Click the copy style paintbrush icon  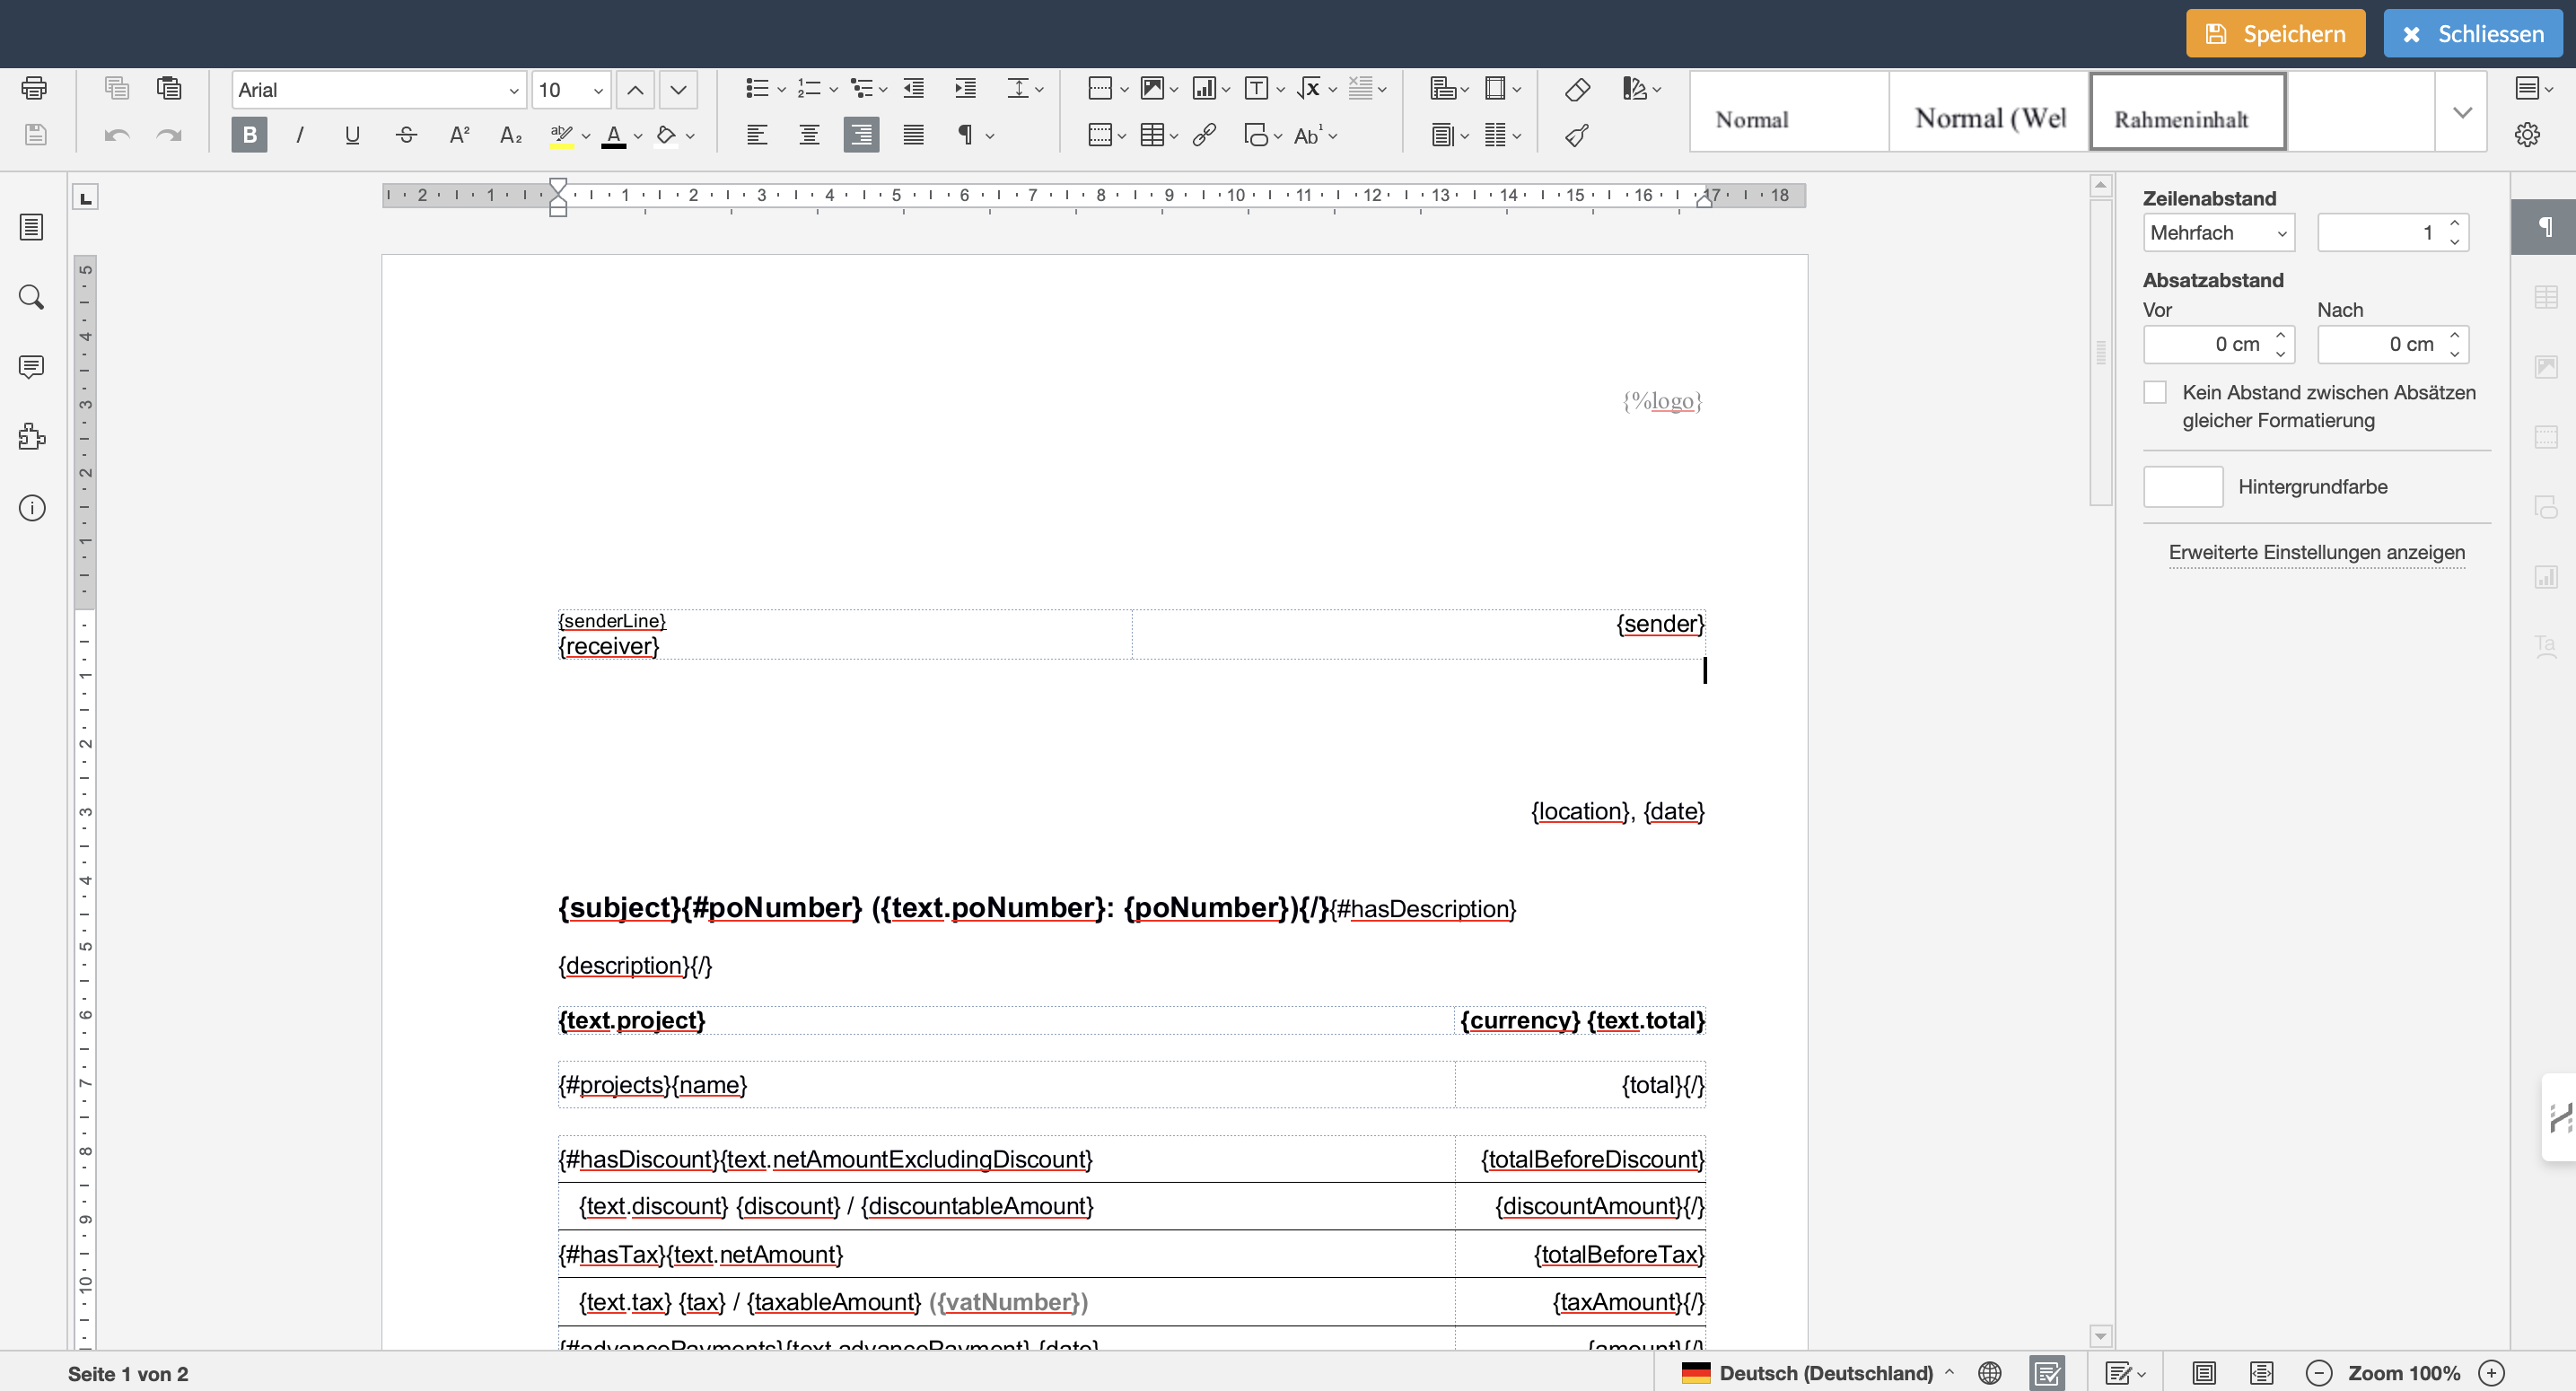(1577, 135)
